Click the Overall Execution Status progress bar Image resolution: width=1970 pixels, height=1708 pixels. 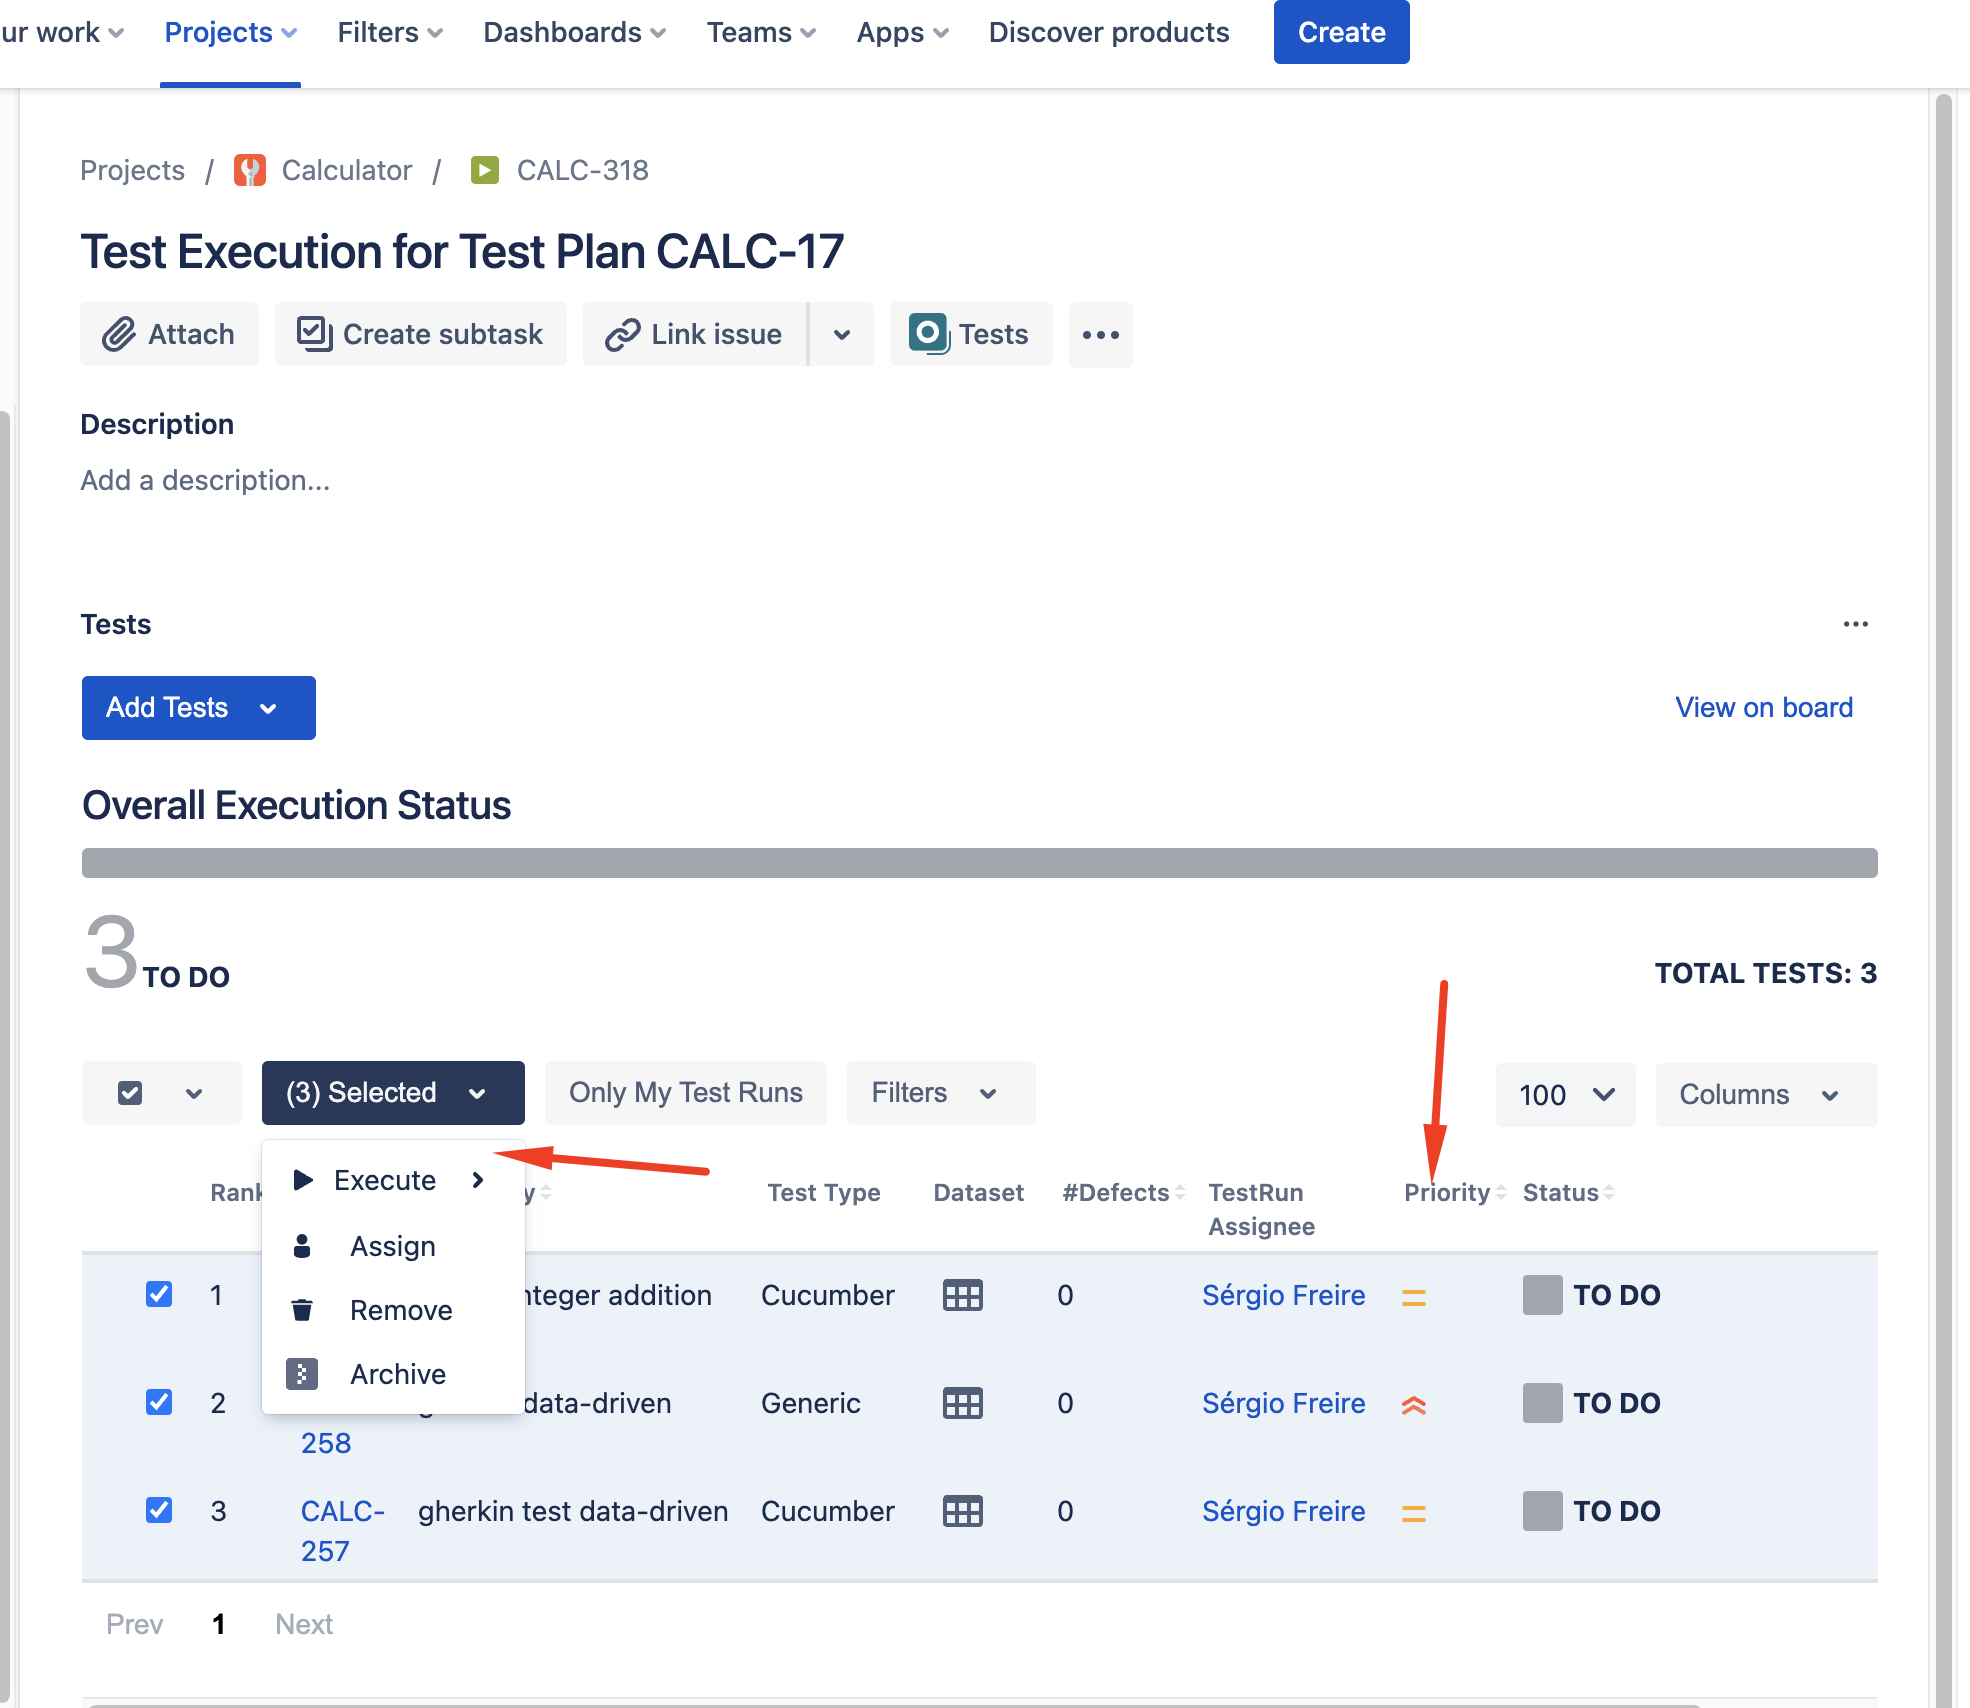click(979, 863)
